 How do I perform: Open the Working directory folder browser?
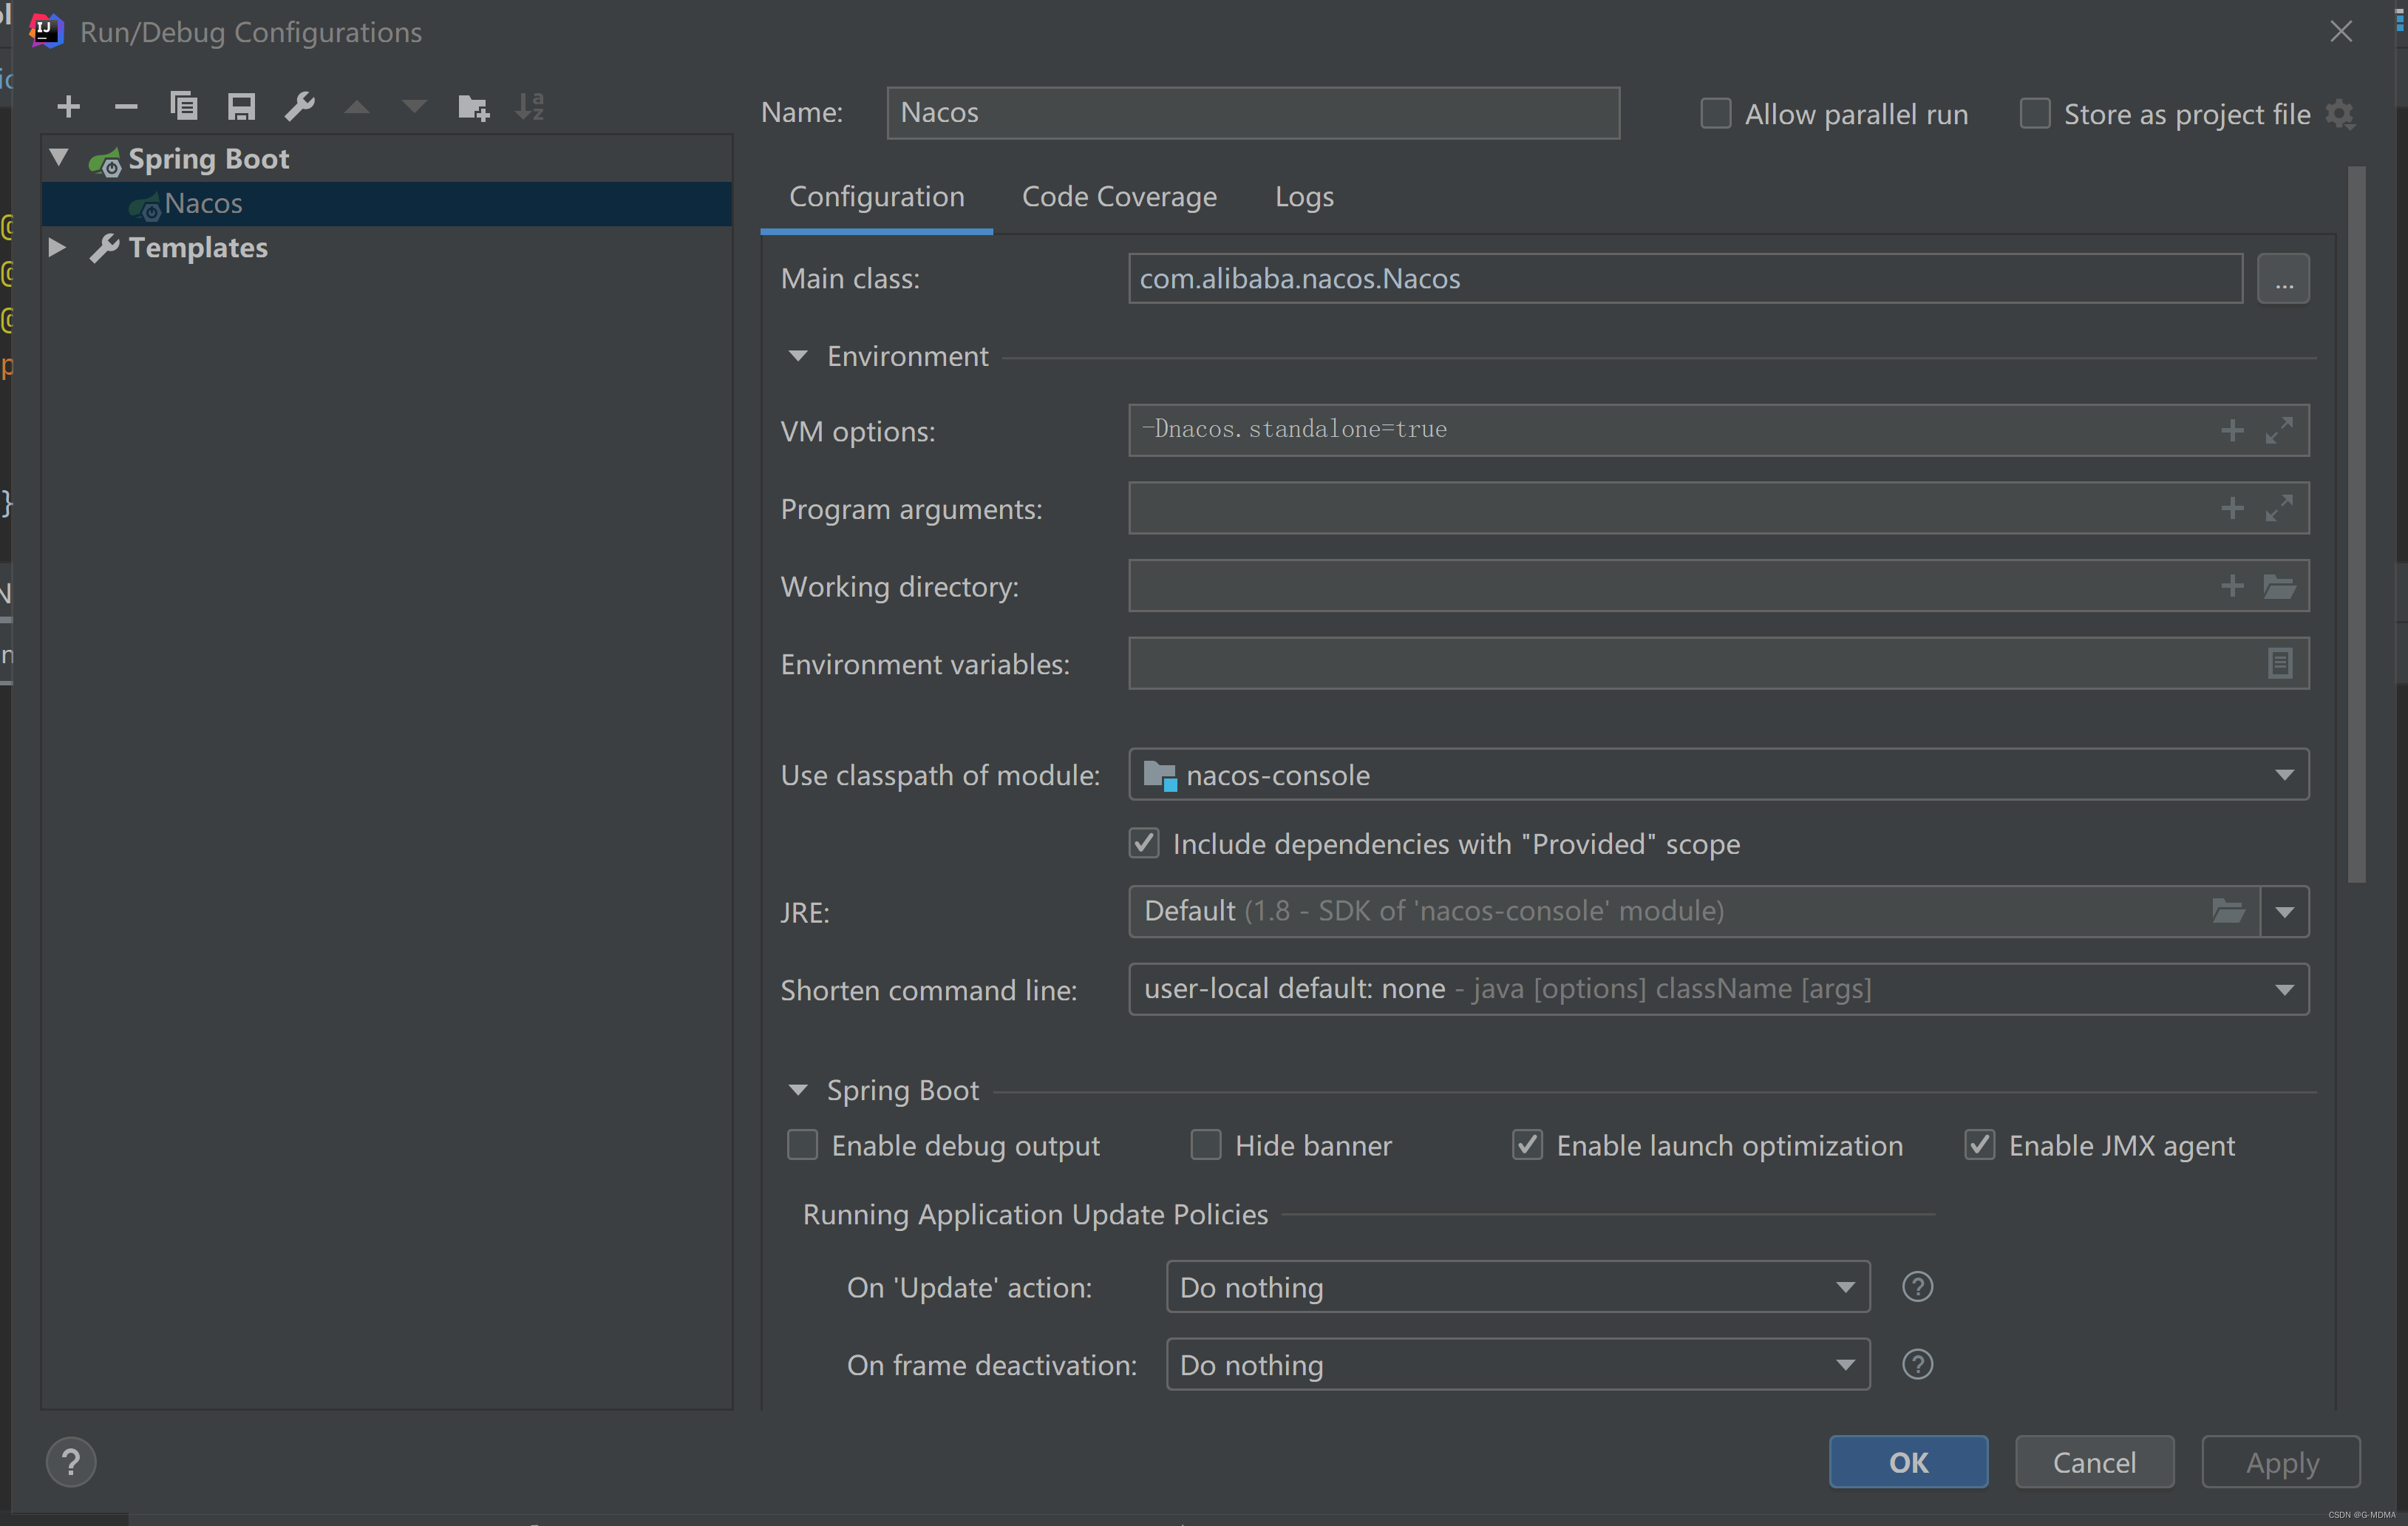[2279, 586]
